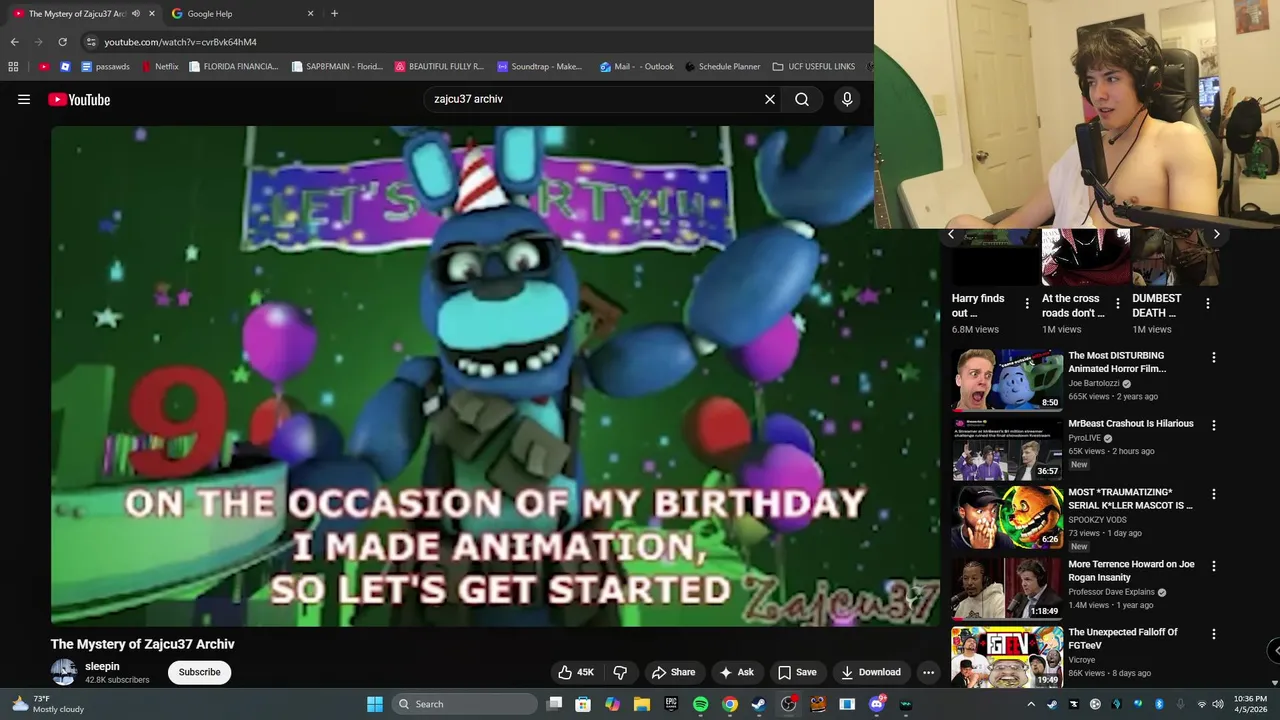Viewport: 1280px width, 720px height.
Task: Open MrBeast Crashout Is Hilarious thumbnail
Action: 1007,448
